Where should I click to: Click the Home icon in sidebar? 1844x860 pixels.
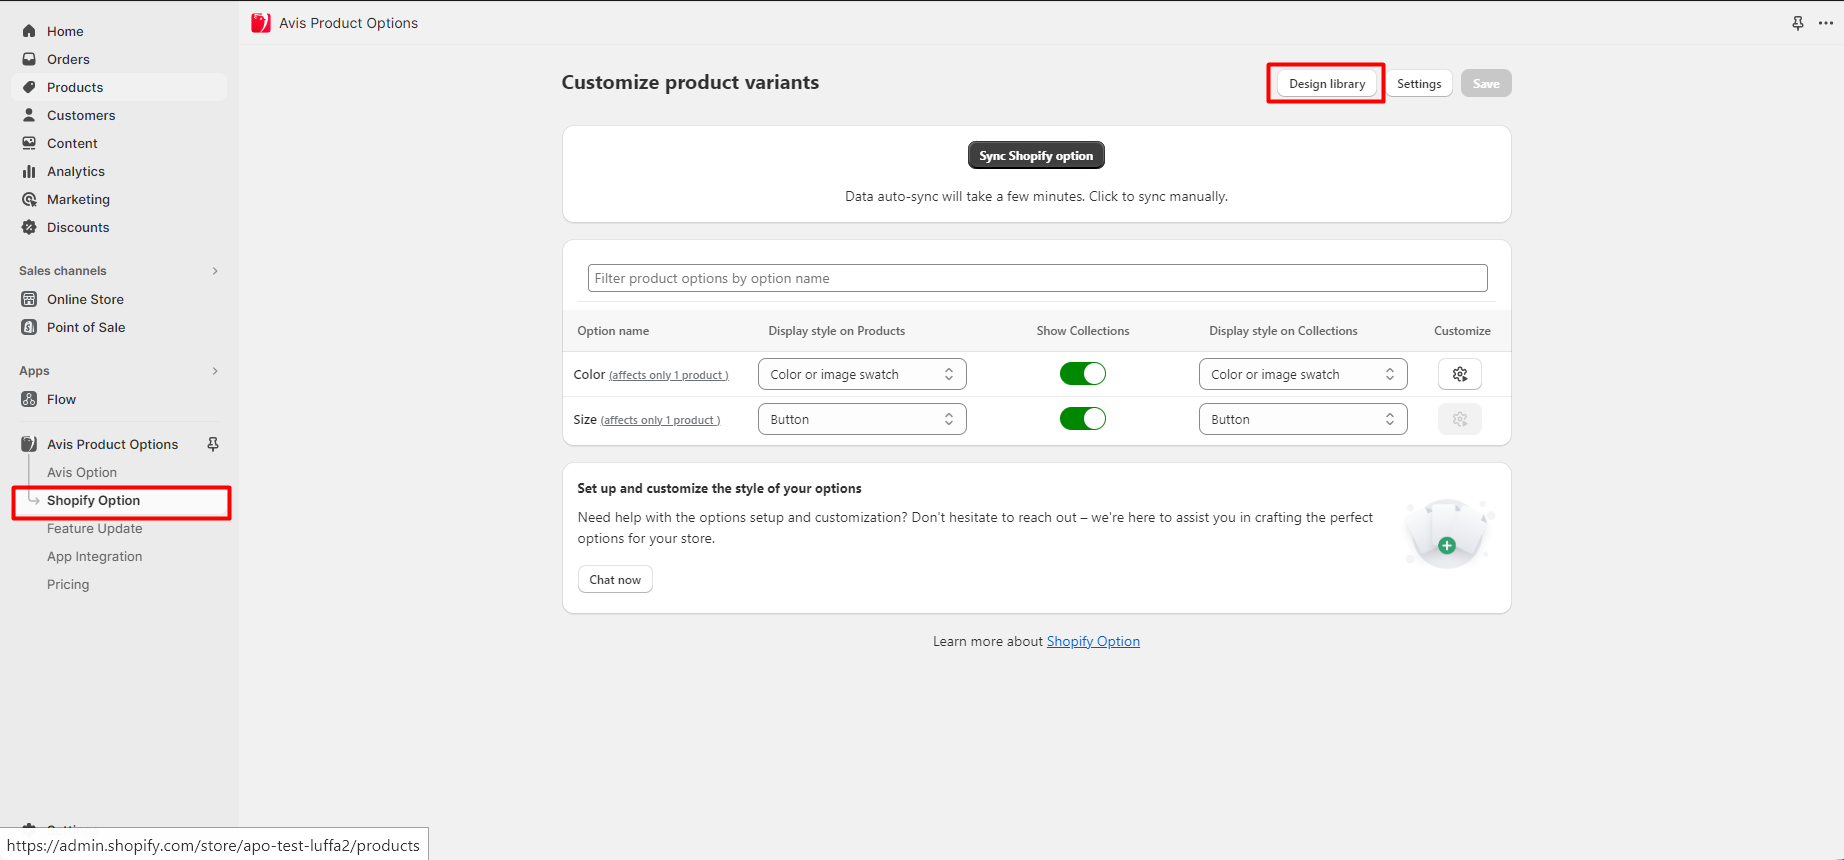29,31
